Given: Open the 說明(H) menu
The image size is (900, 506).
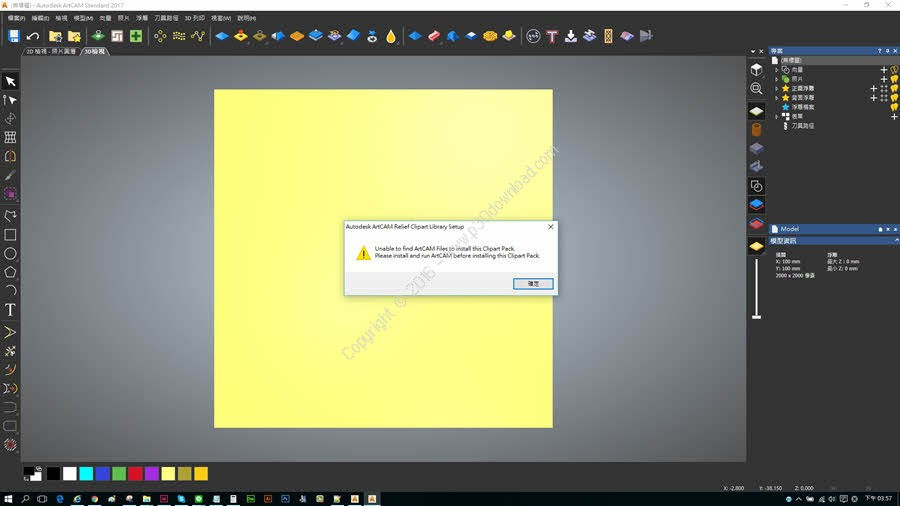Looking at the screenshot, I should point(247,18).
